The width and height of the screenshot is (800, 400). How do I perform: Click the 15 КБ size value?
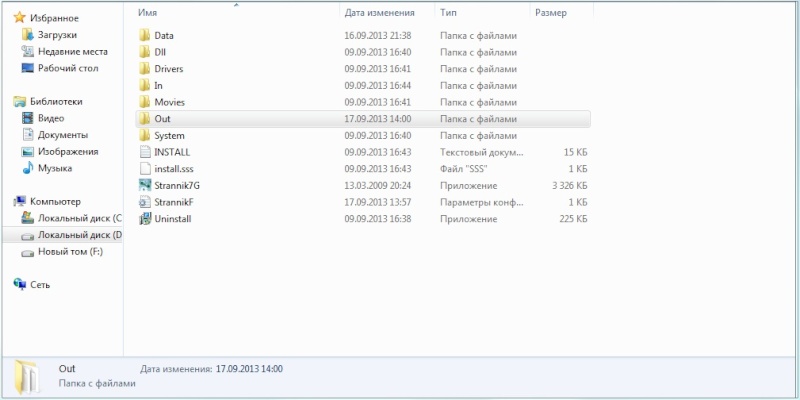[x=576, y=152]
